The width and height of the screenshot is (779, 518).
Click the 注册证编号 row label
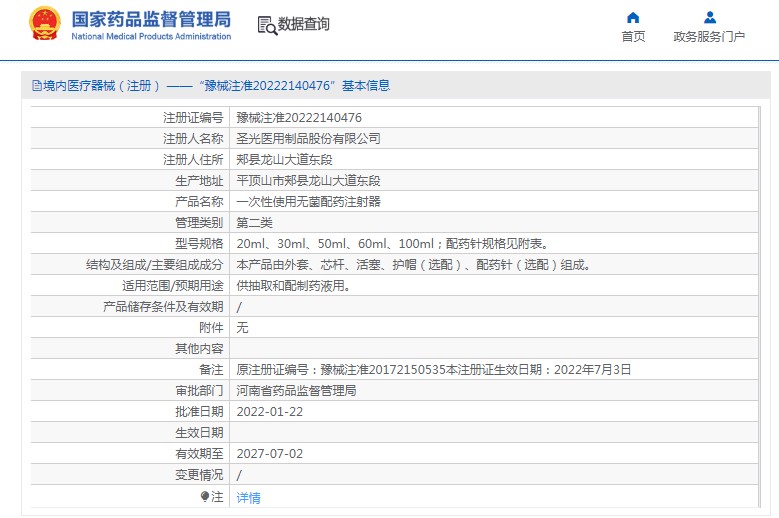pos(193,118)
